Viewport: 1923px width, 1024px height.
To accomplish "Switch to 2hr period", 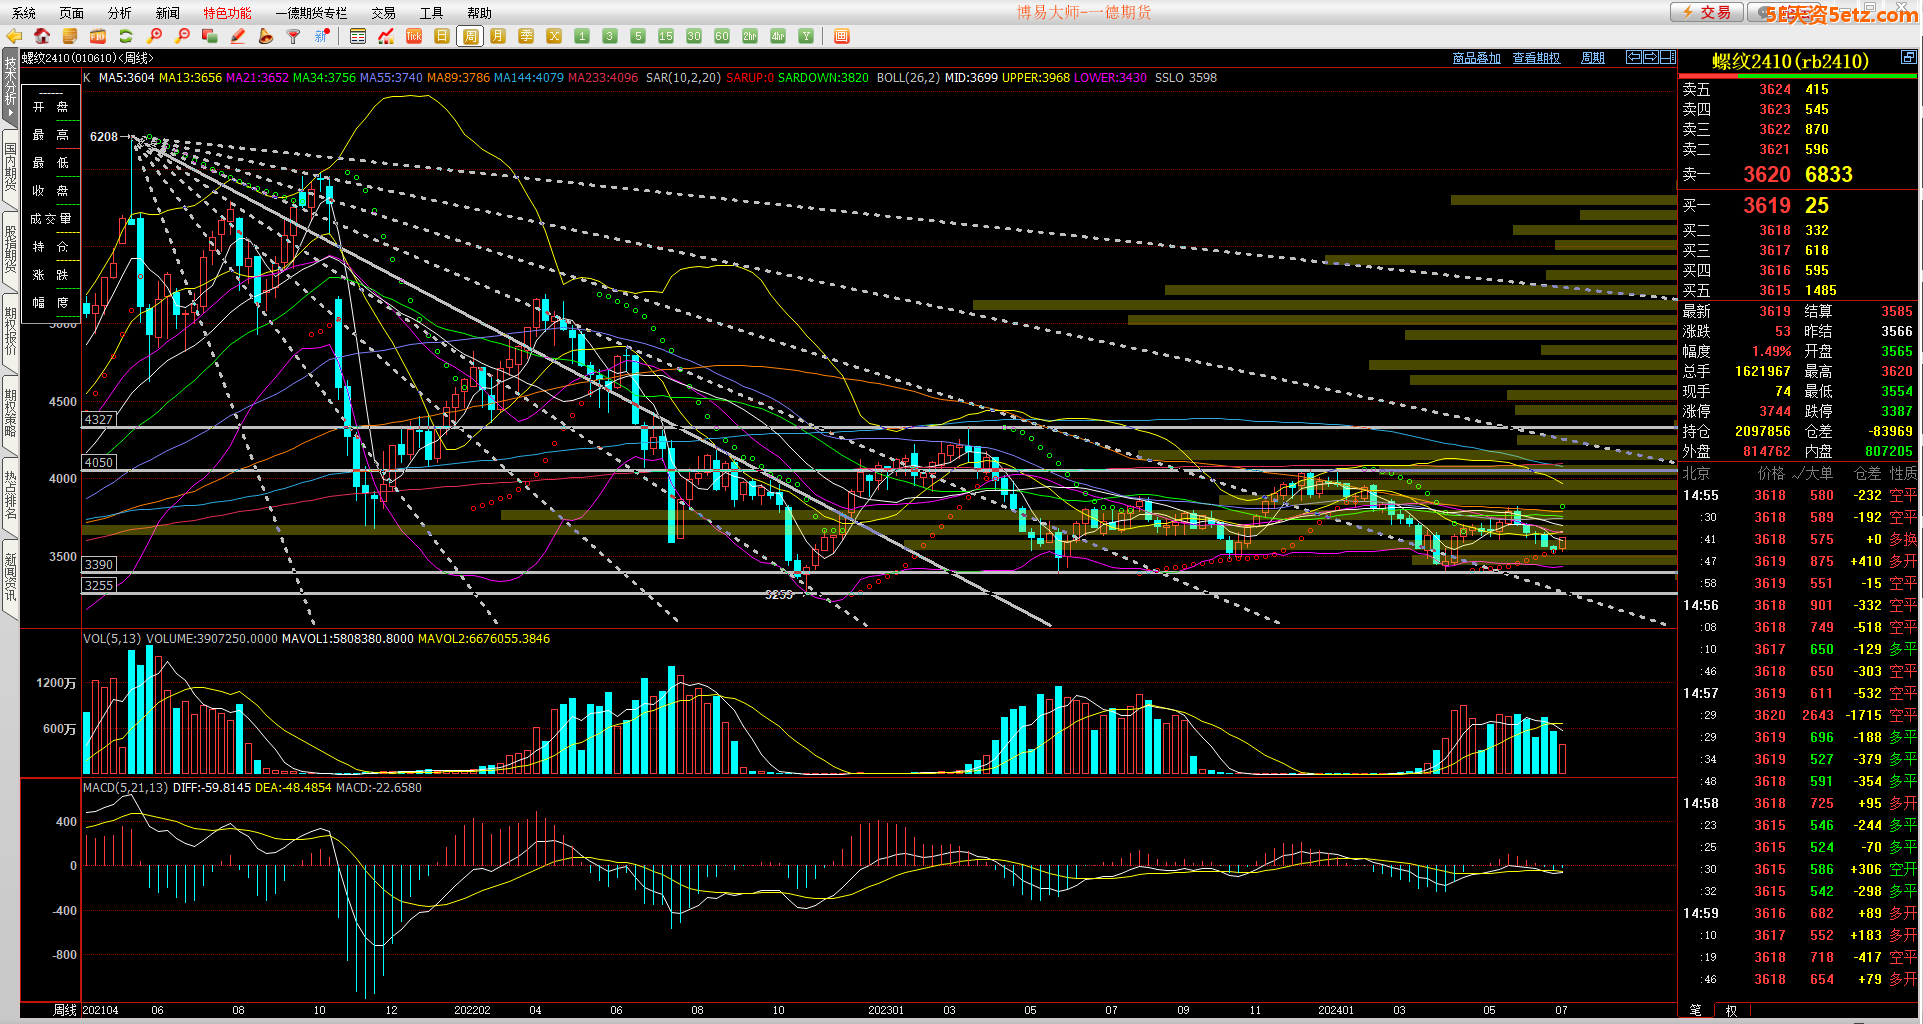I will (x=750, y=36).
